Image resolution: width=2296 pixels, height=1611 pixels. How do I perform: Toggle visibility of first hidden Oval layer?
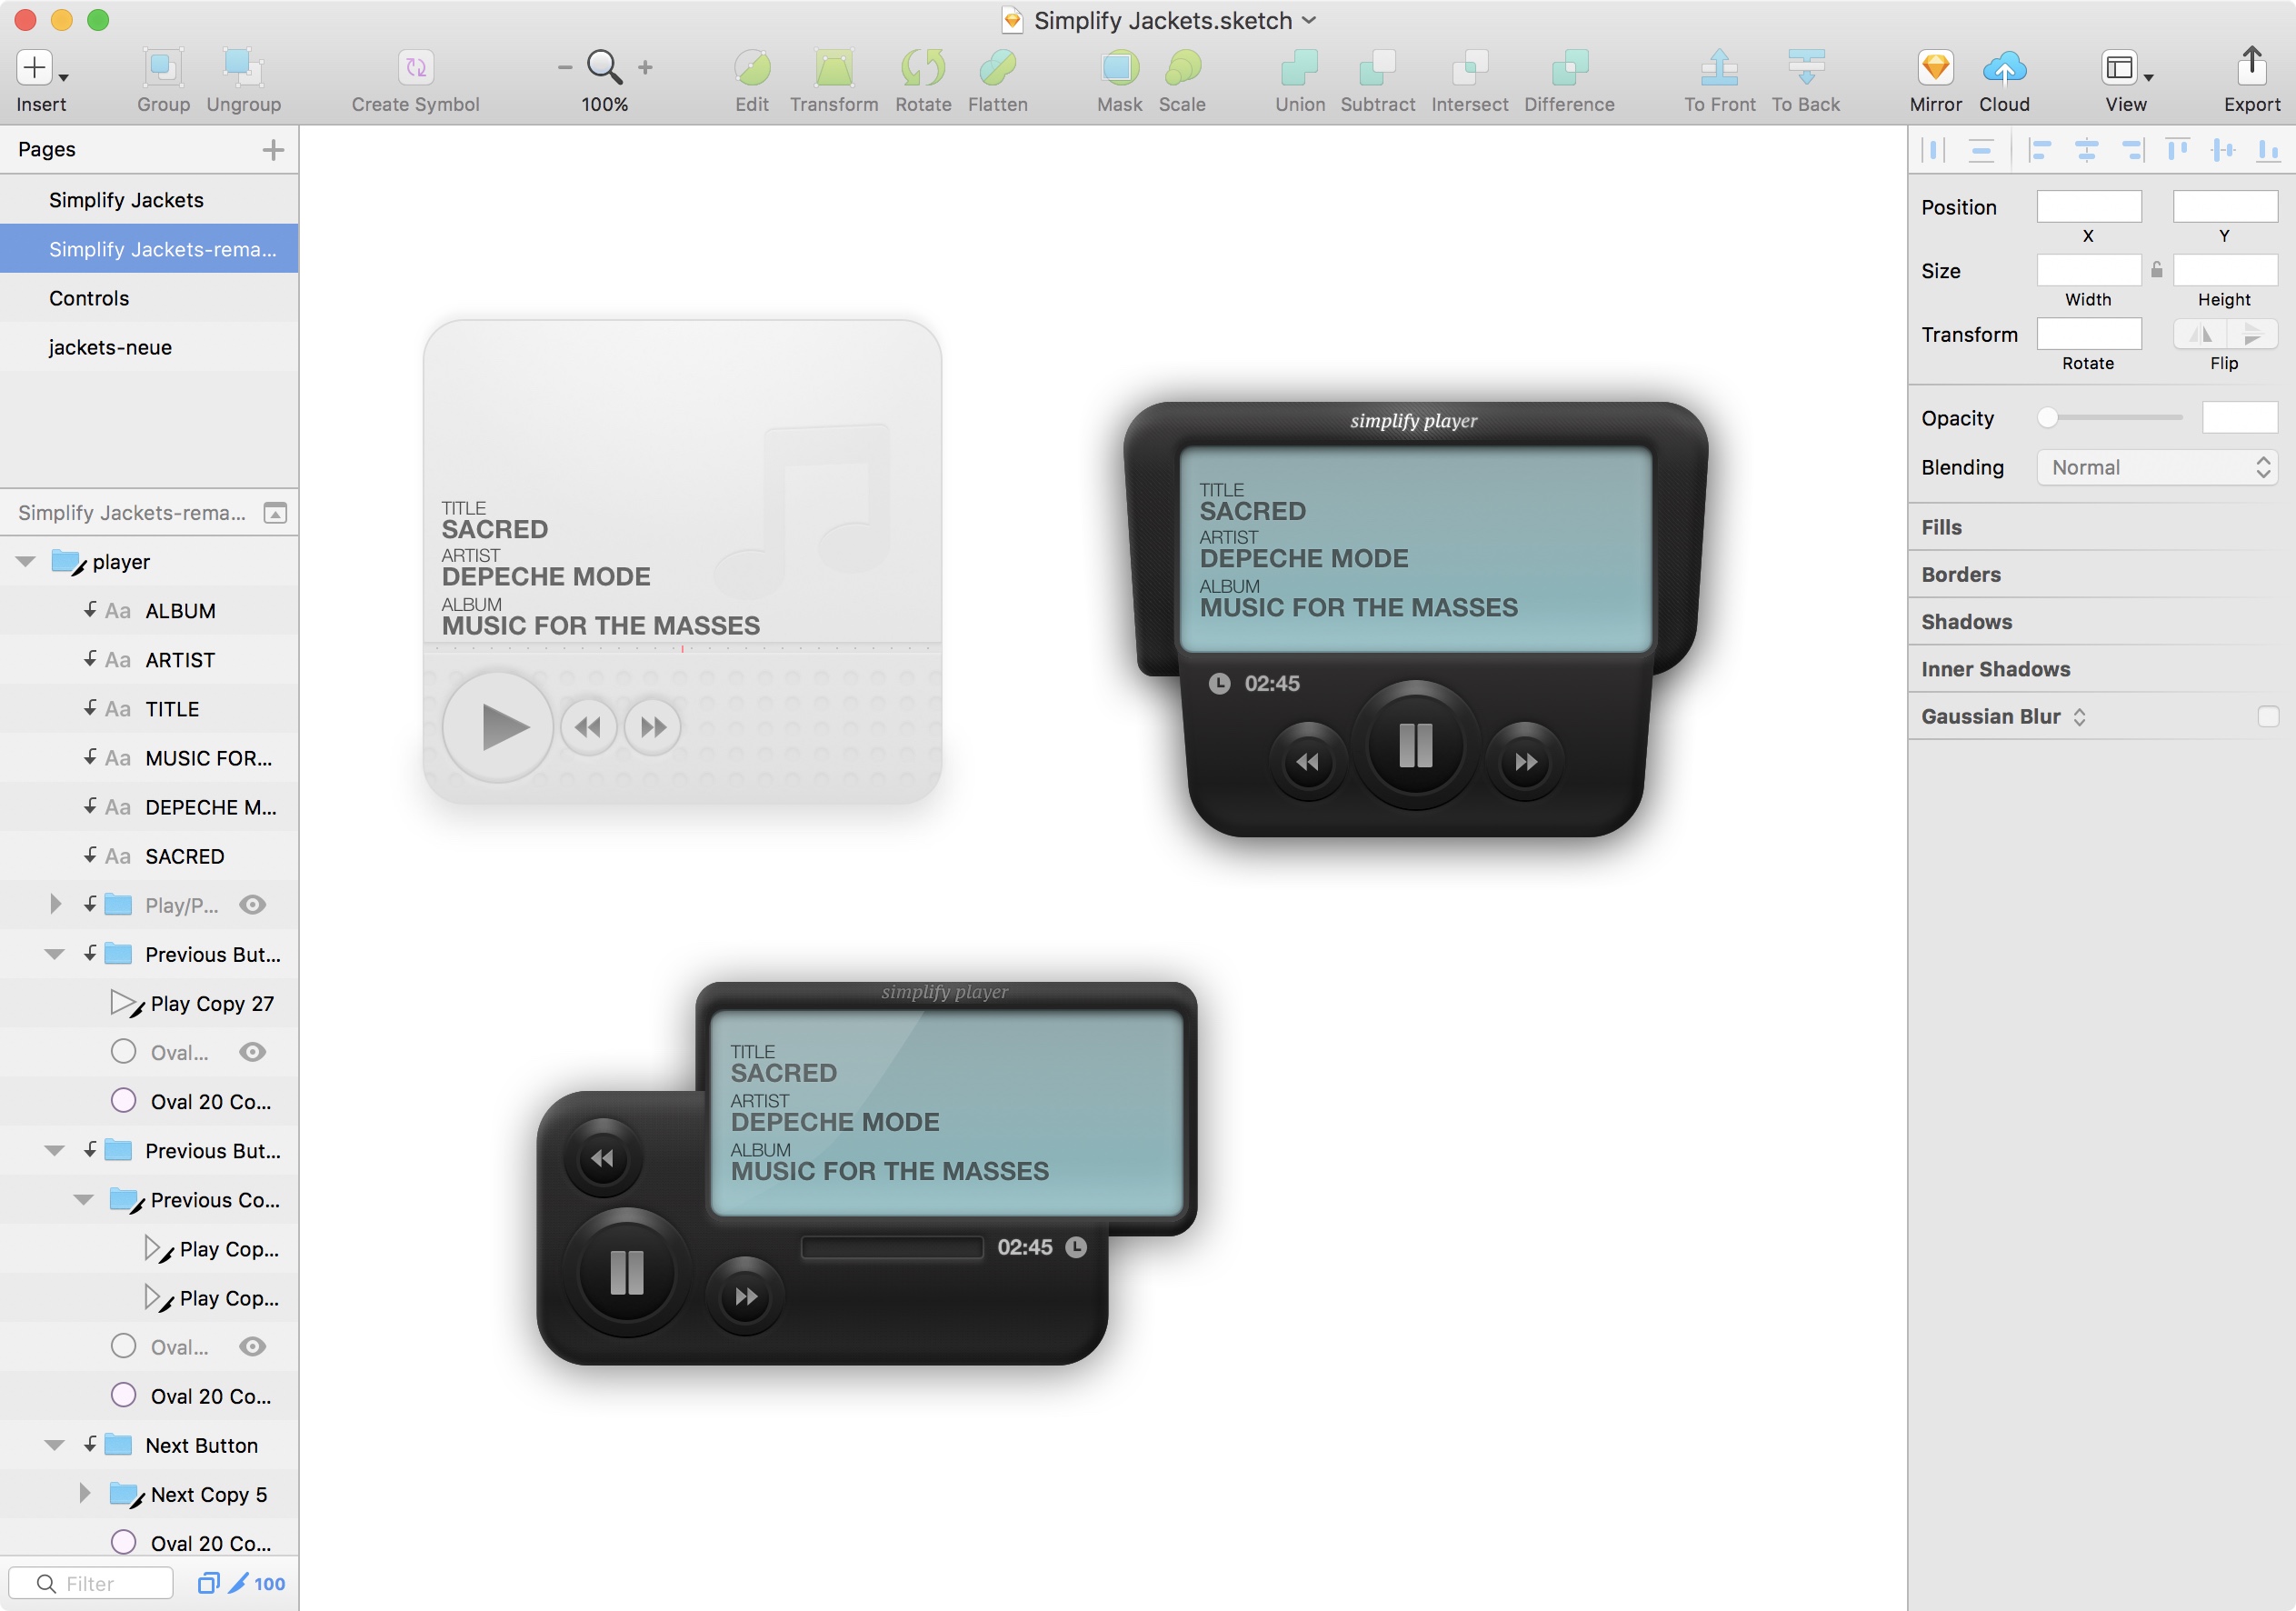pyautogui.click(x=253, y=1052)
